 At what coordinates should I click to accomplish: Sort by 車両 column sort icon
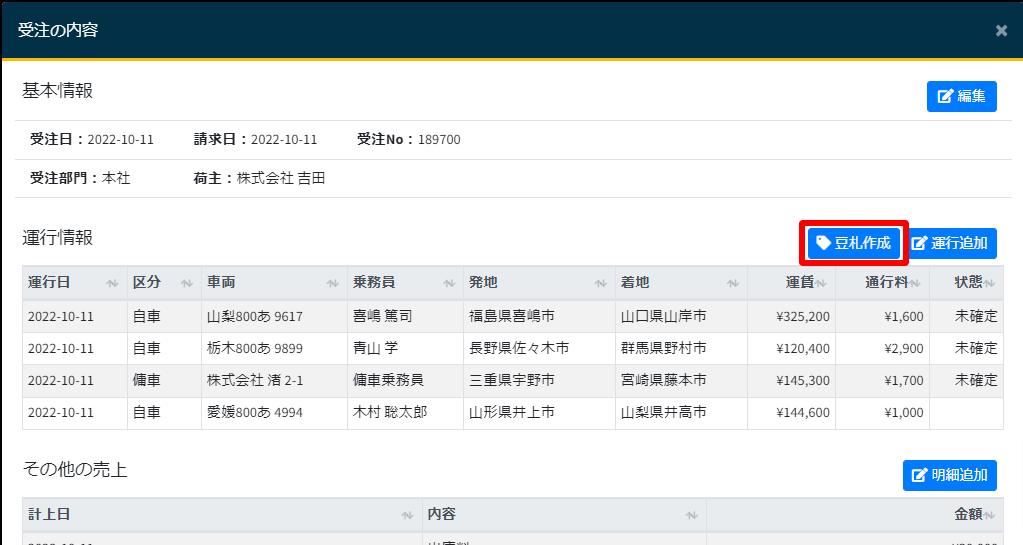(x=333, y=283)
